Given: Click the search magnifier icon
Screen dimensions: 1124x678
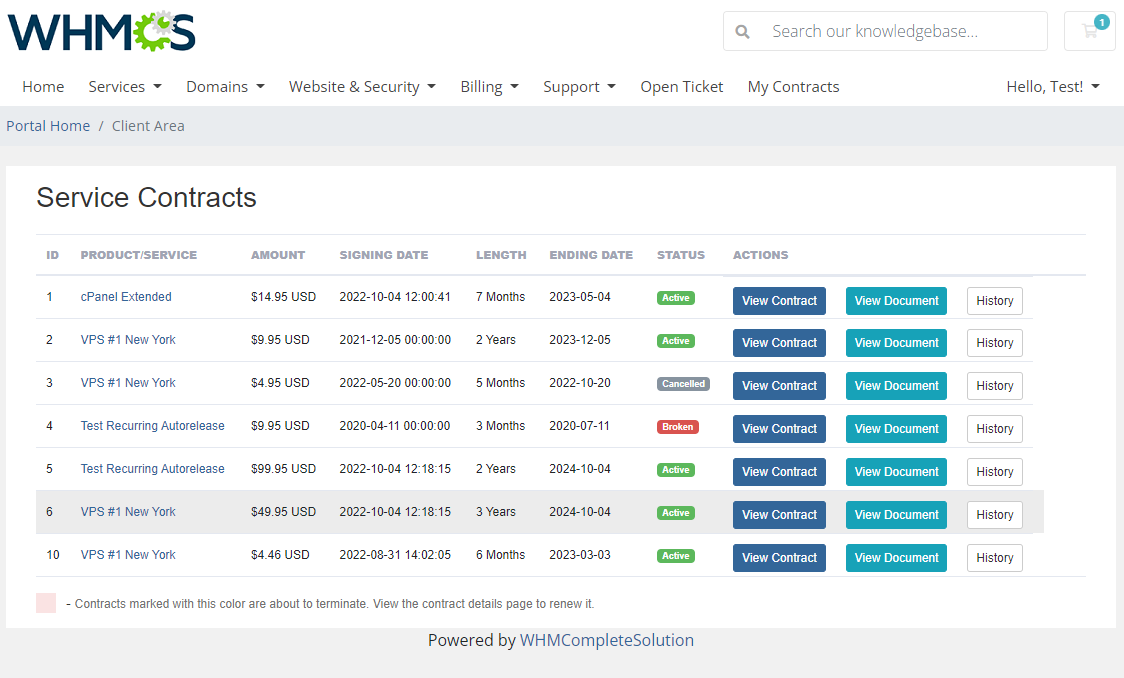Looking at the screenshot, I should (x=743, y=32).
